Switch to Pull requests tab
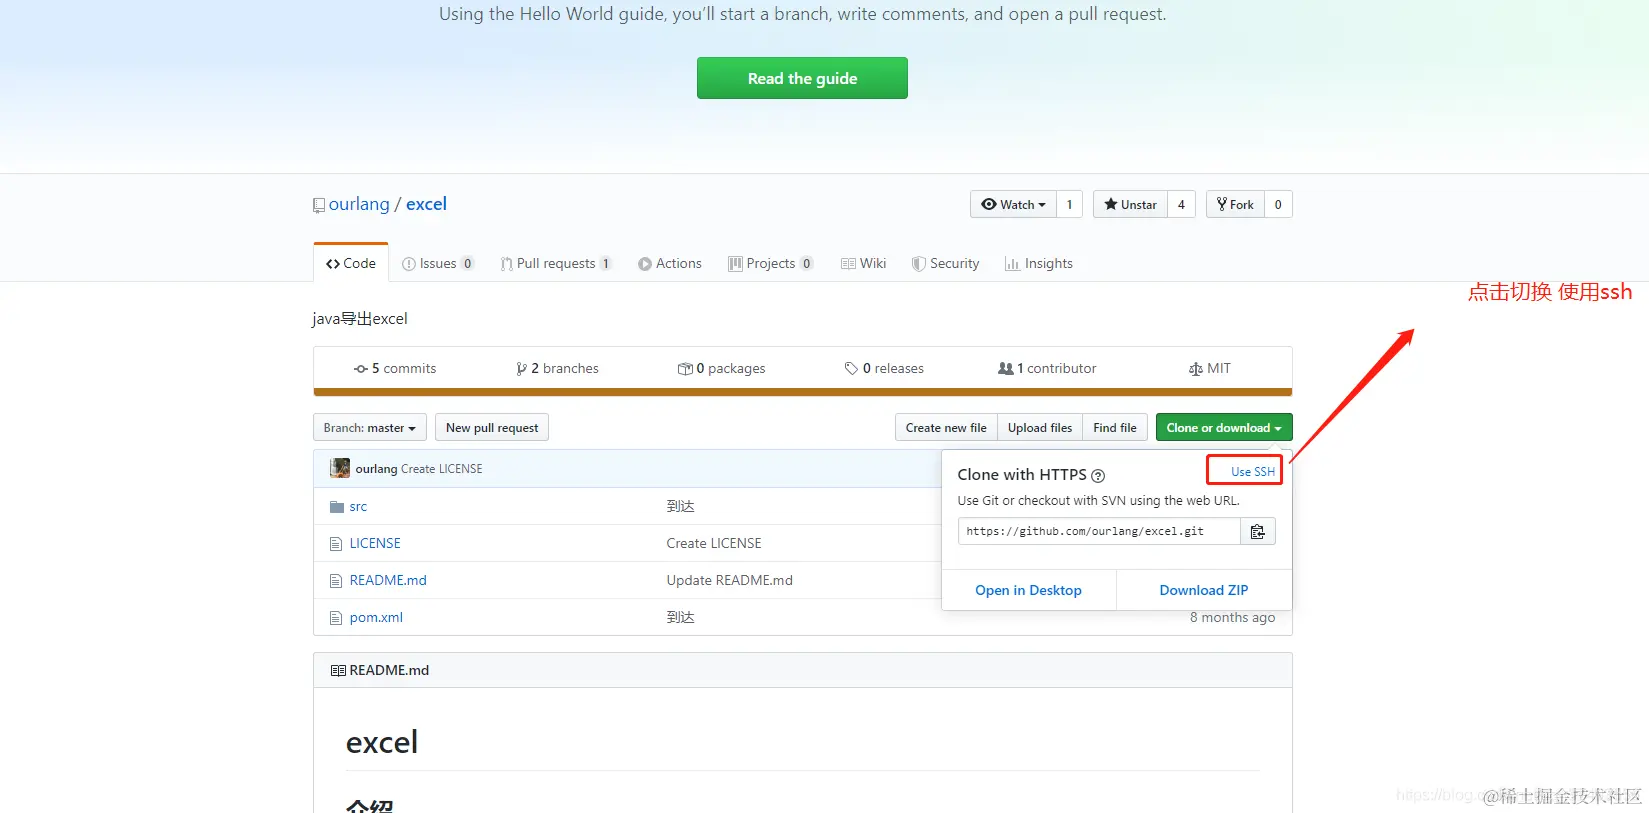1649x813 pixels. tap(556, 263)
